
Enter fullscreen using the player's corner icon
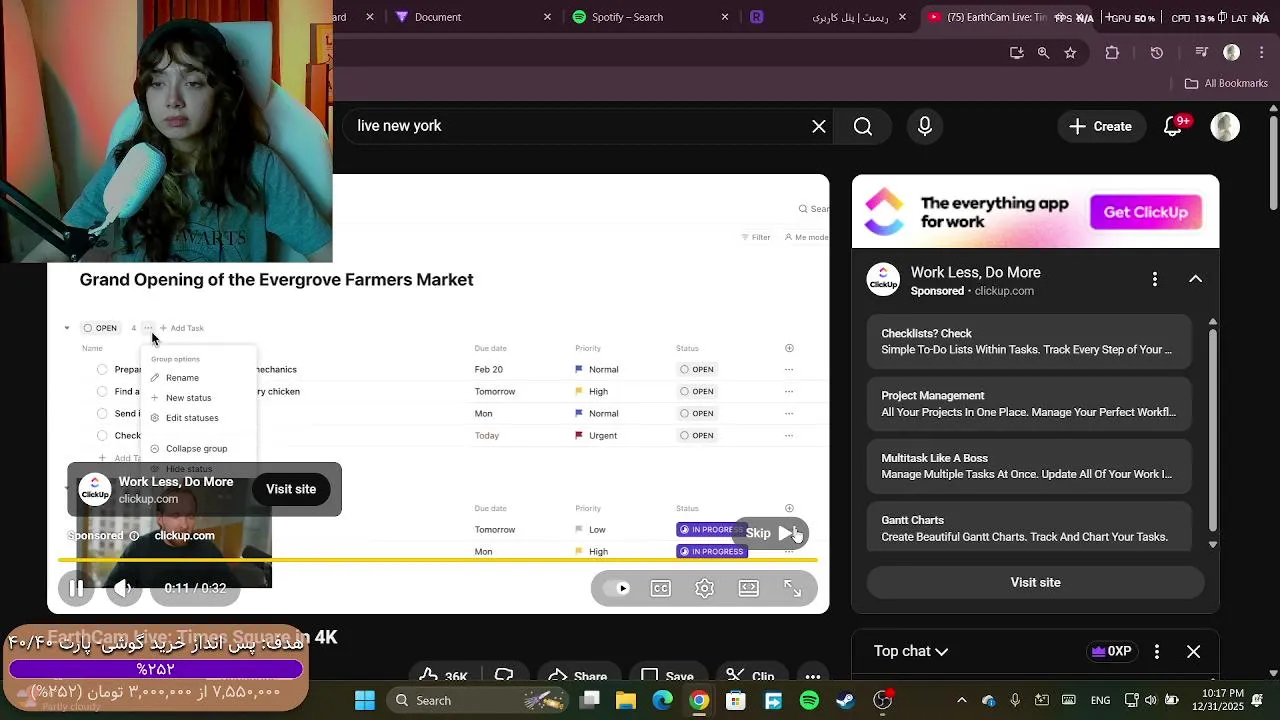tap(792, 588)
